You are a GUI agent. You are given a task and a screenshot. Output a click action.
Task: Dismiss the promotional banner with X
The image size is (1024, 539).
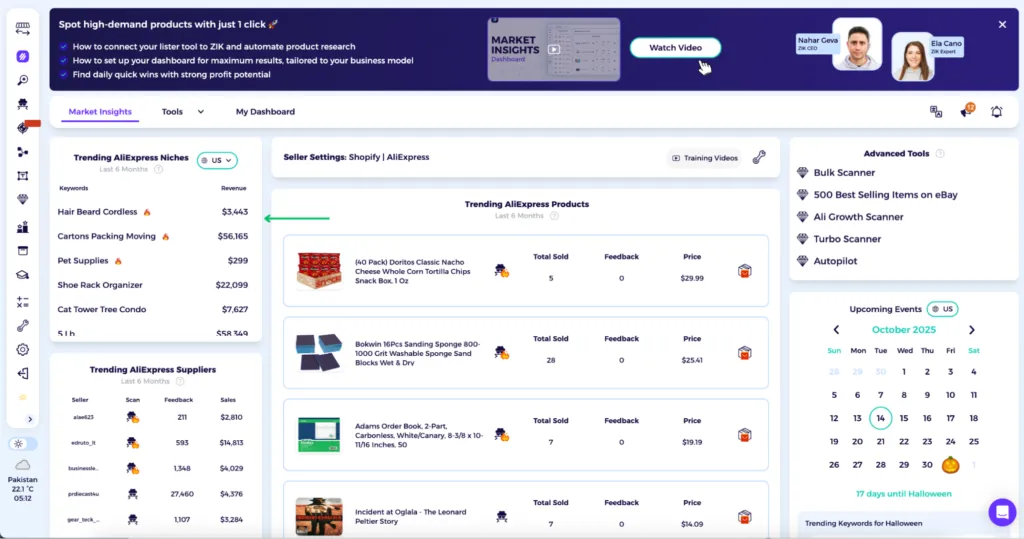(1002, 24)
